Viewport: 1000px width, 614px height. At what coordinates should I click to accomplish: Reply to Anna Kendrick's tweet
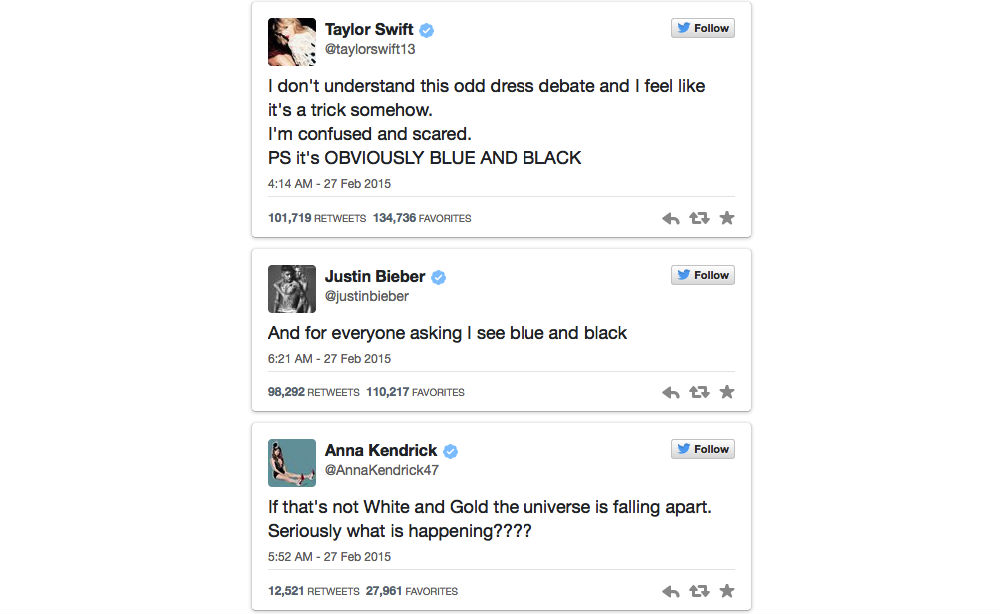(x=670, y=591)
